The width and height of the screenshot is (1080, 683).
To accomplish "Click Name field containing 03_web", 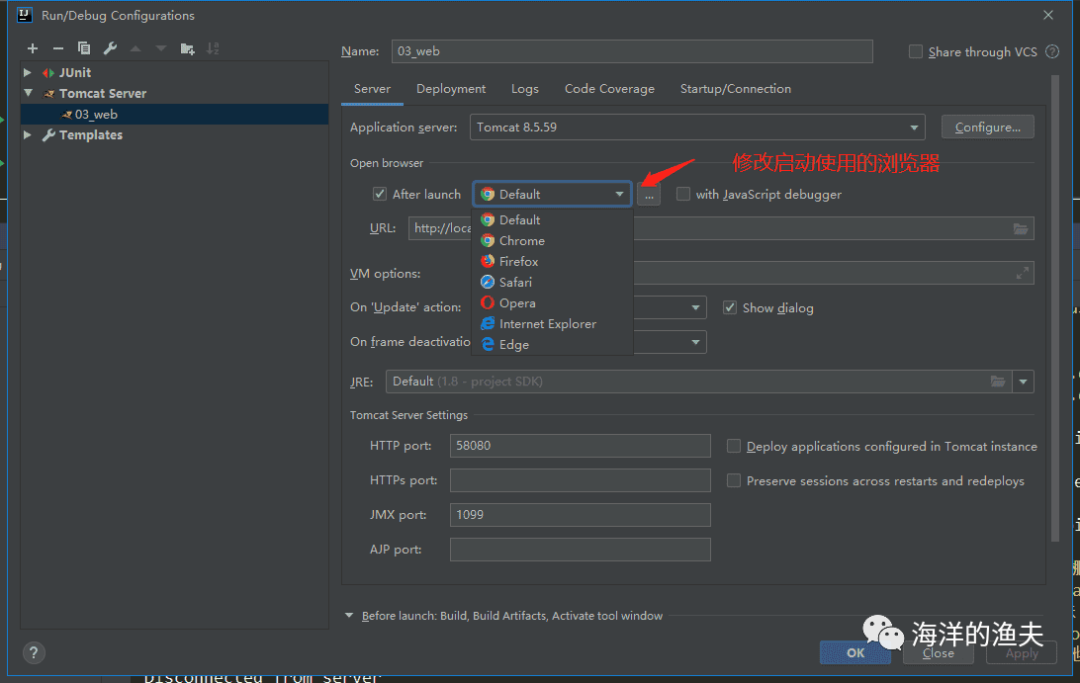I will click(x=632, y=52).
